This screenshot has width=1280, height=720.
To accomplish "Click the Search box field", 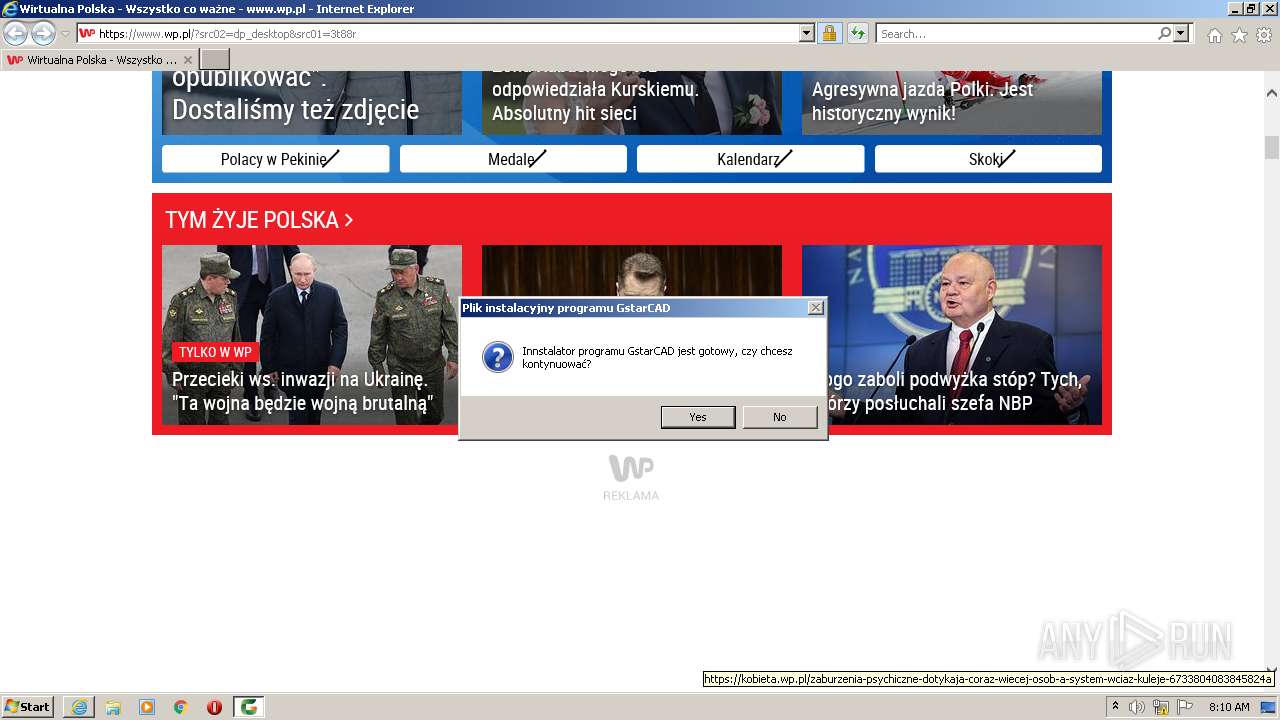I will pos(1017,34).
